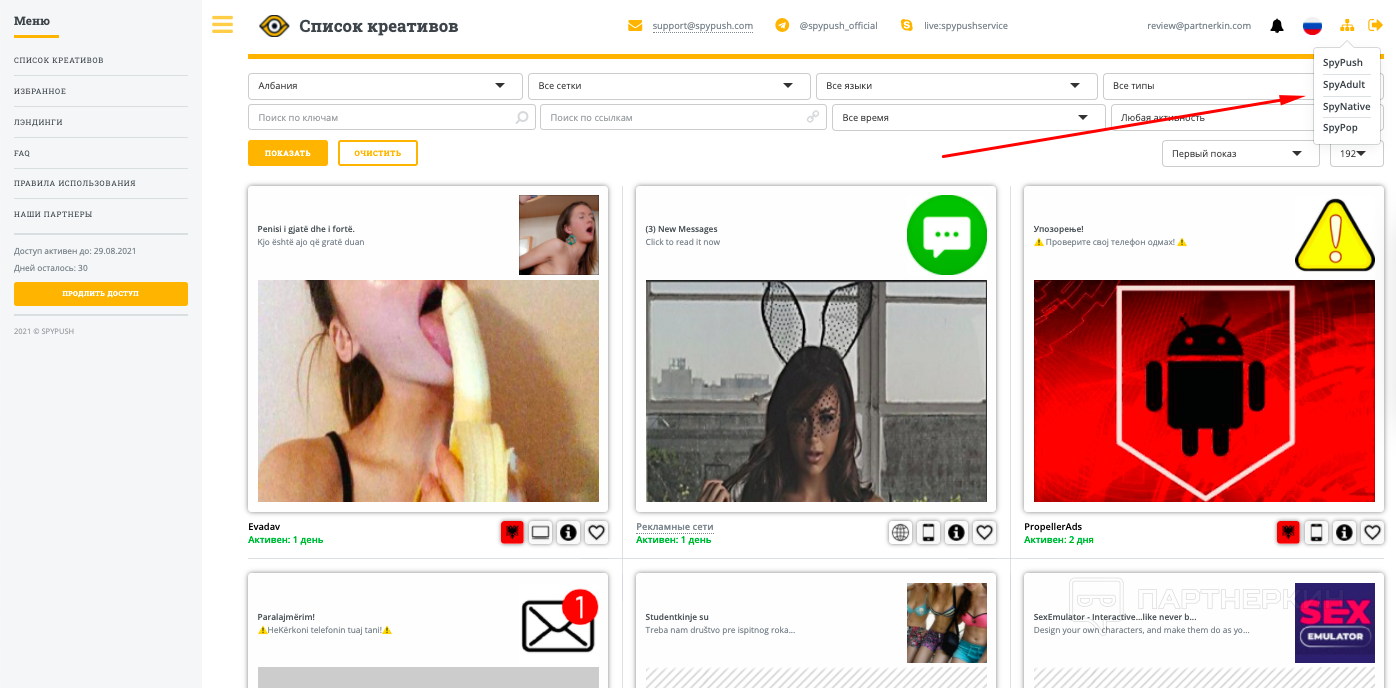Click the Продлить доступ button
This screenshot has width=1396, height=688.
(101, 294)
